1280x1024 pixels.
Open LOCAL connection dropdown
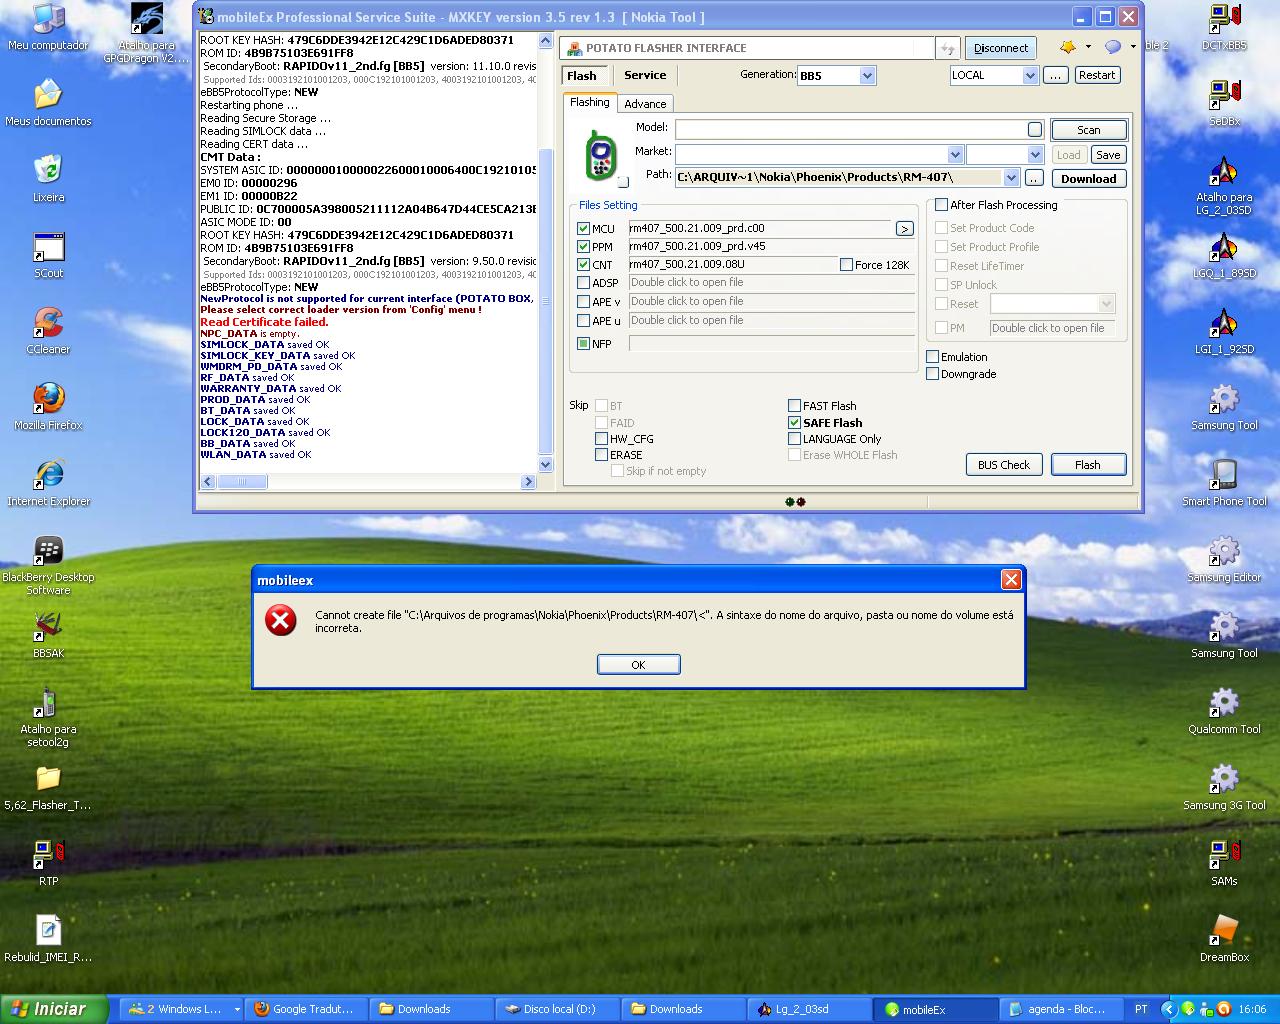(x=1030, y=76)
